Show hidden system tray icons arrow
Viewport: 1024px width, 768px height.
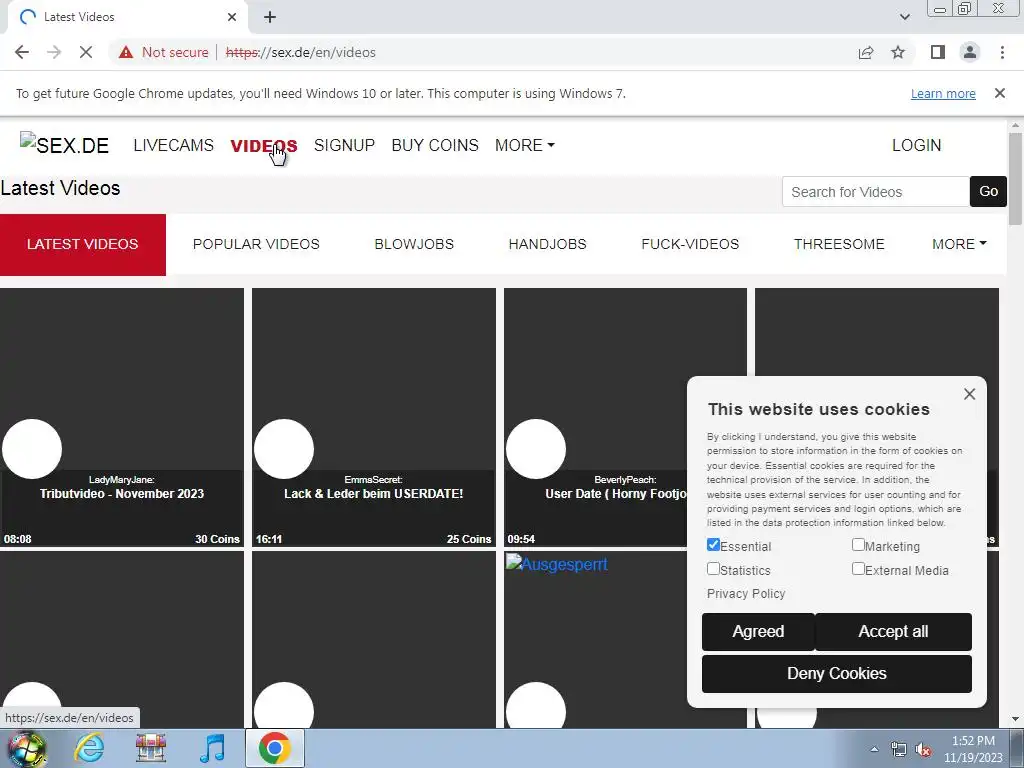(x=874, y=749)
